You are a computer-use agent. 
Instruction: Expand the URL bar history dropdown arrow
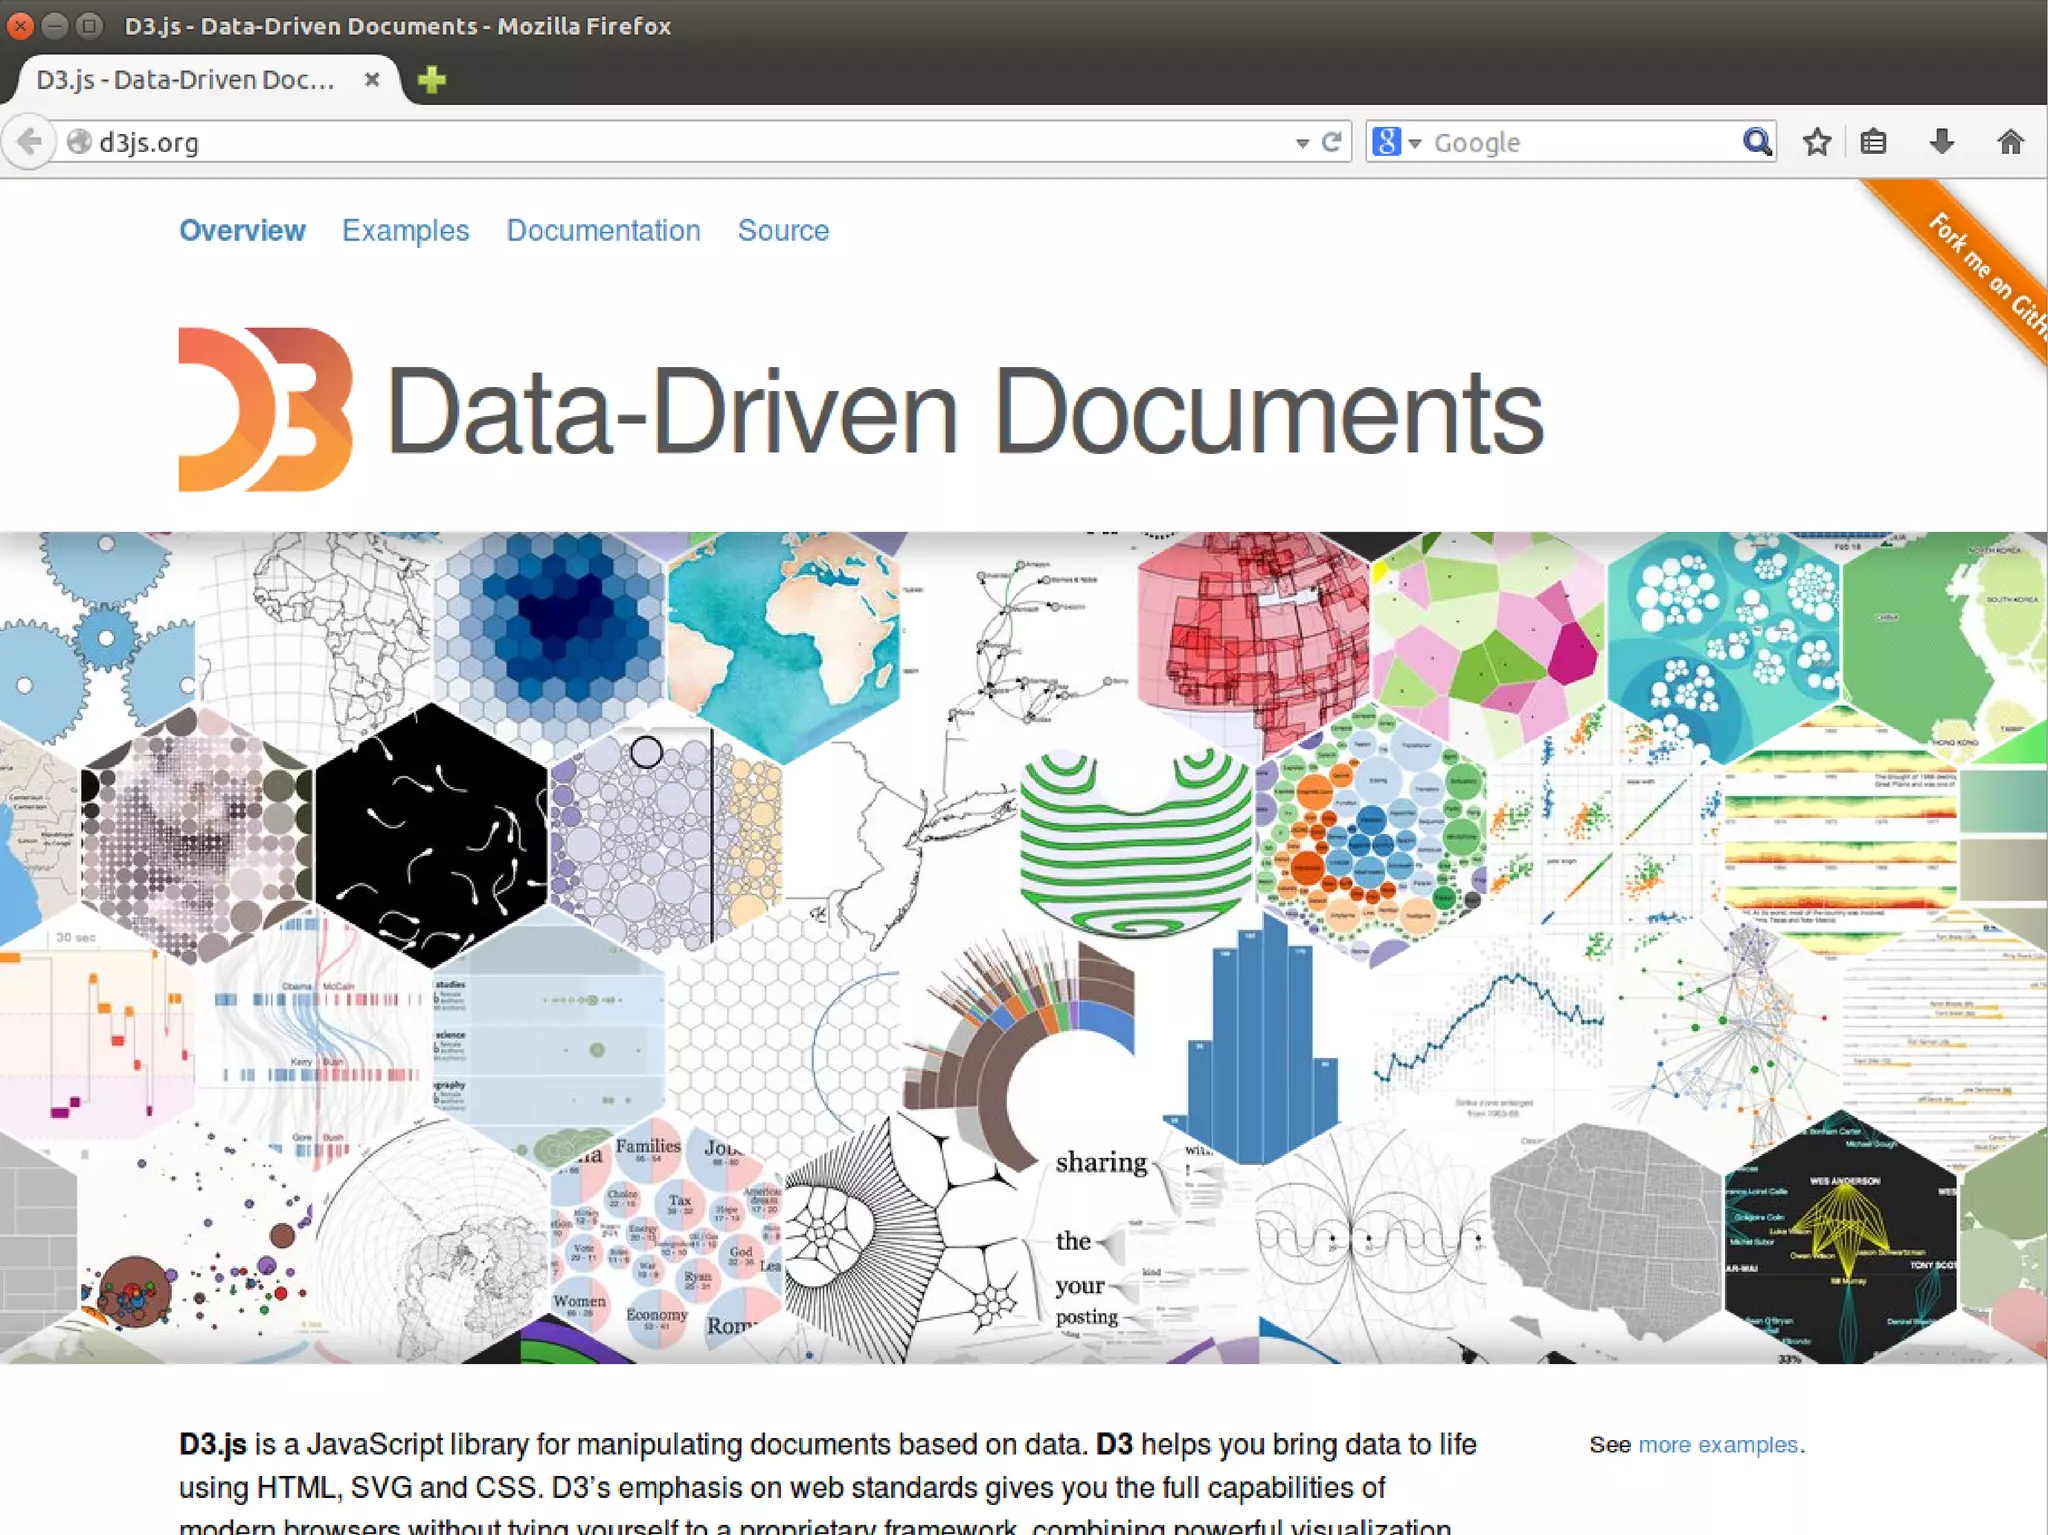click(x=1302, y=143)
